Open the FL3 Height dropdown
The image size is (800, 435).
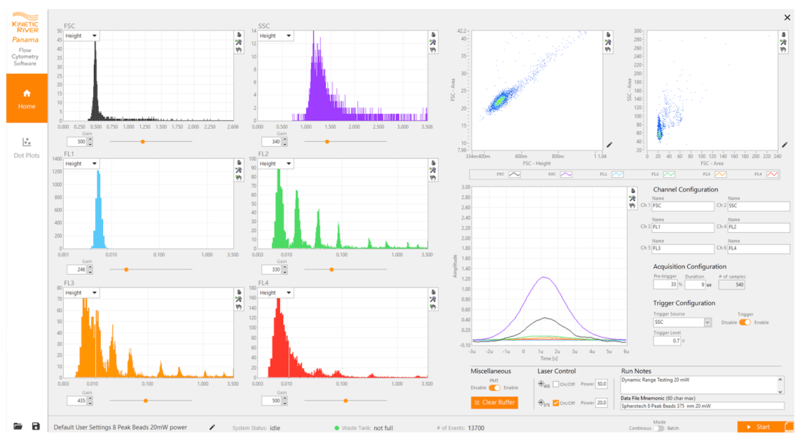point(82,293)
